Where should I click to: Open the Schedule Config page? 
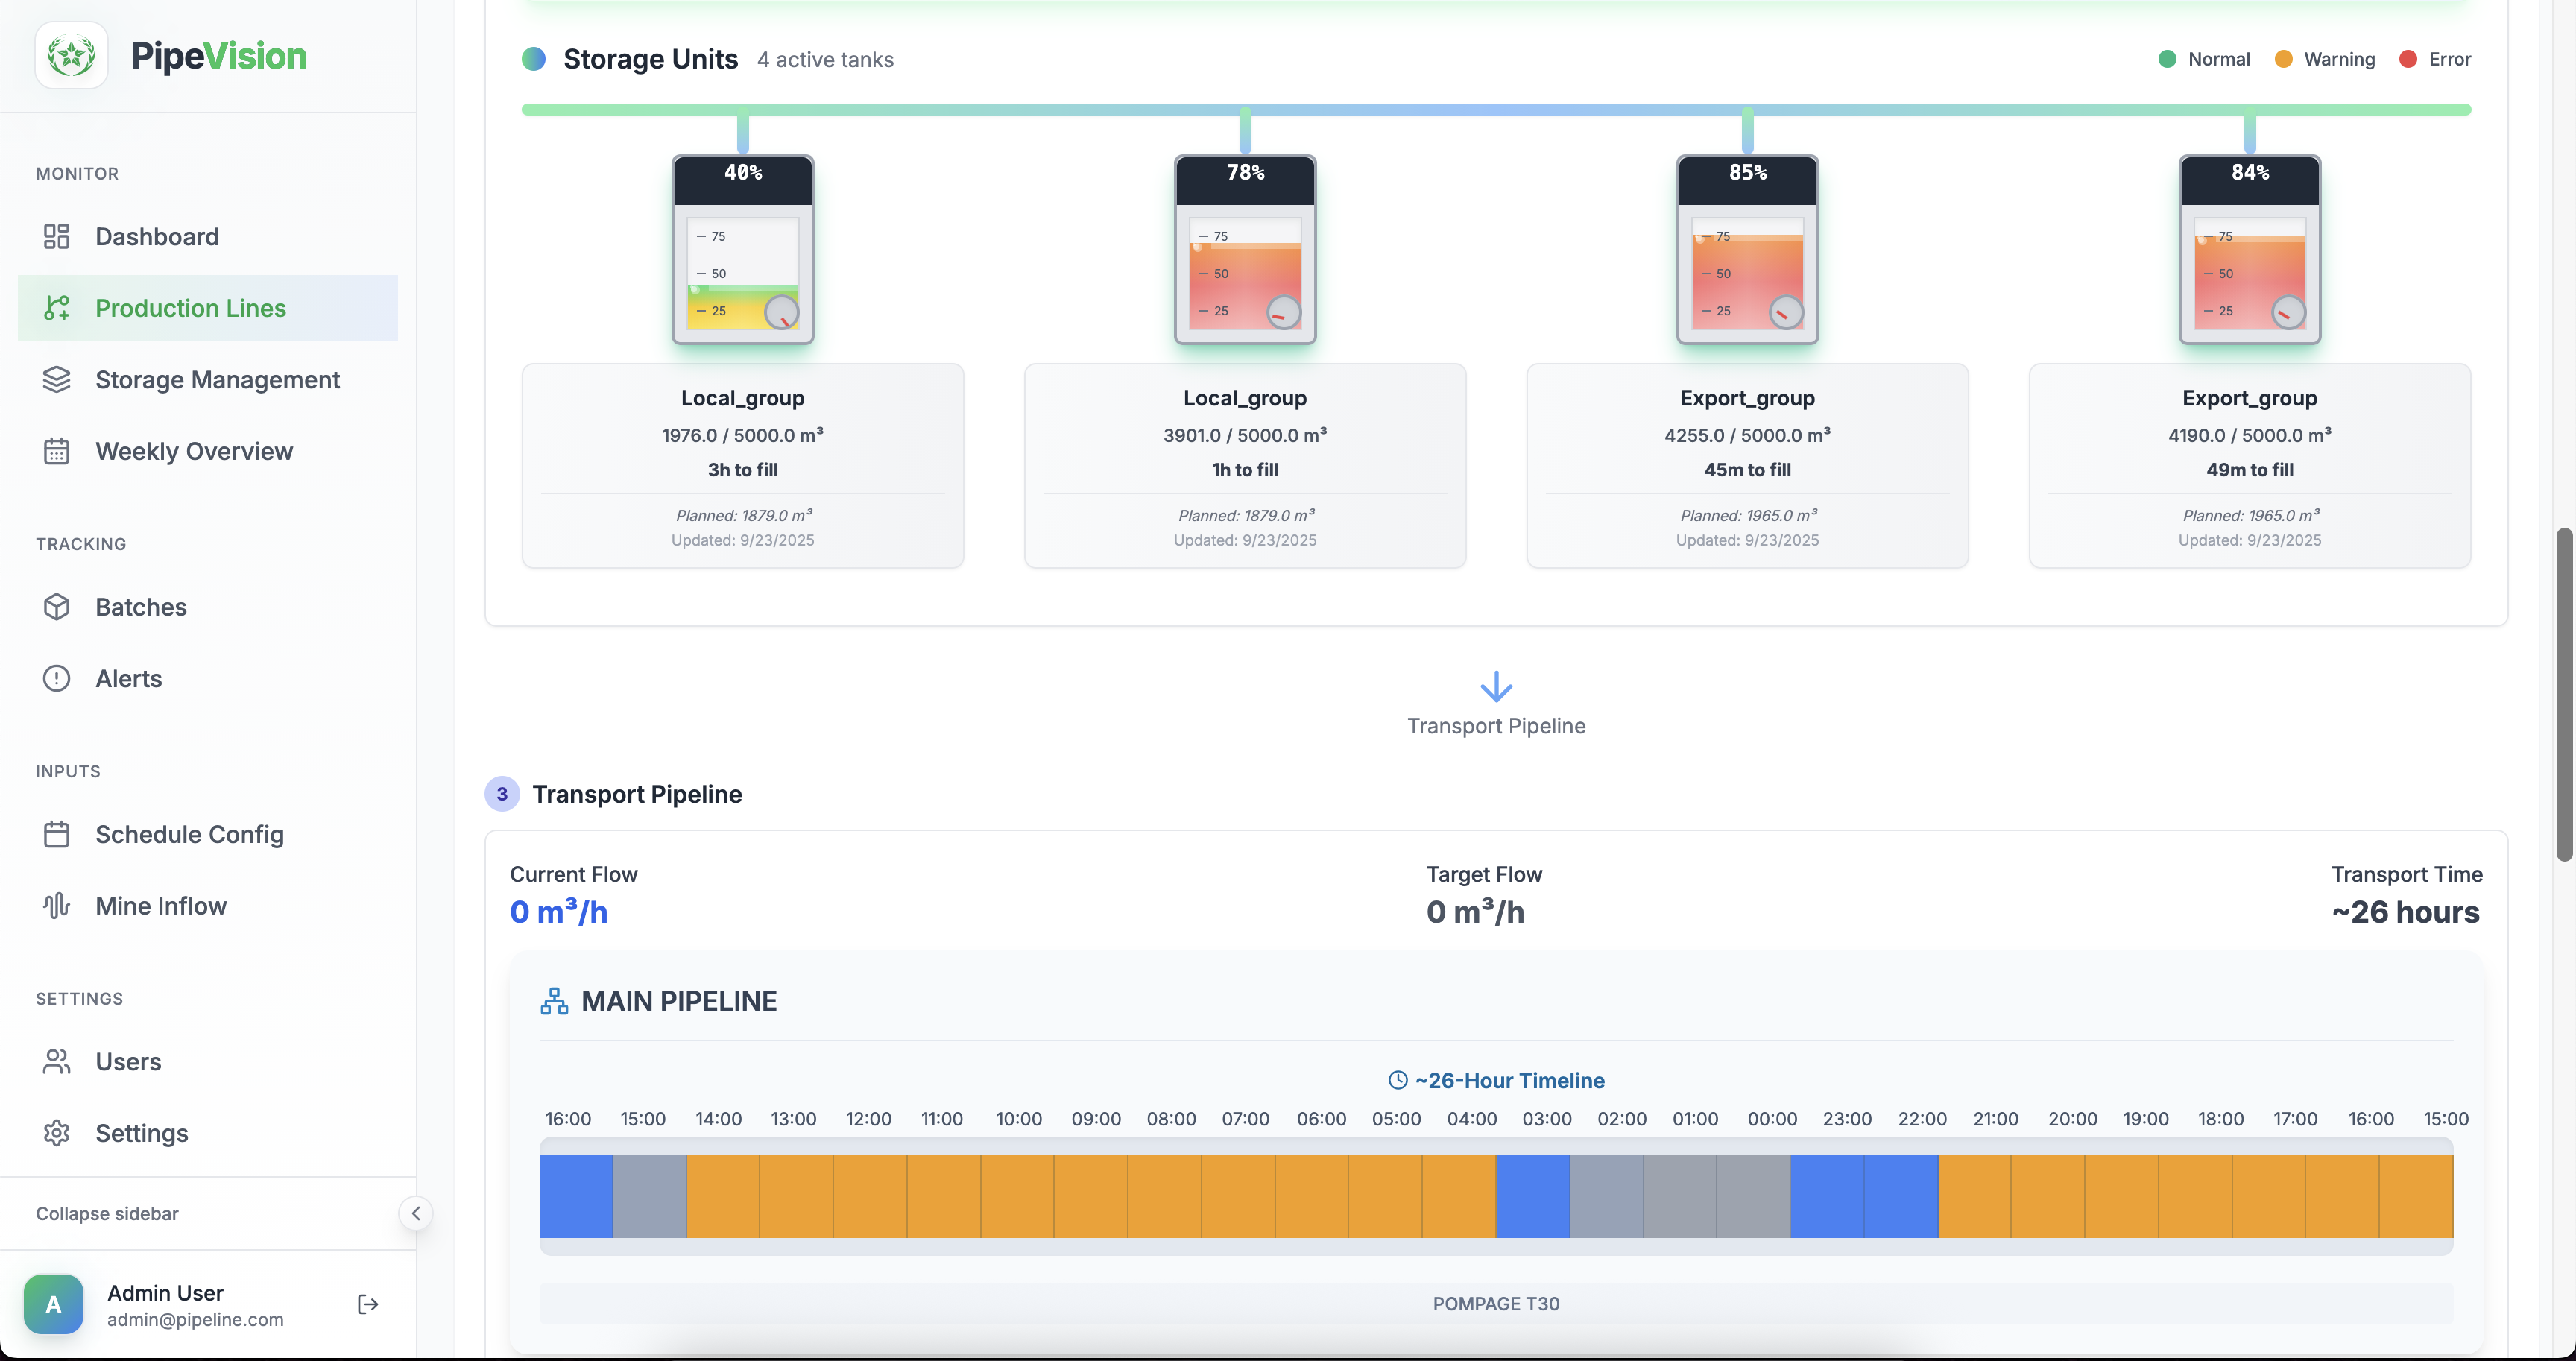click(189, 834)
